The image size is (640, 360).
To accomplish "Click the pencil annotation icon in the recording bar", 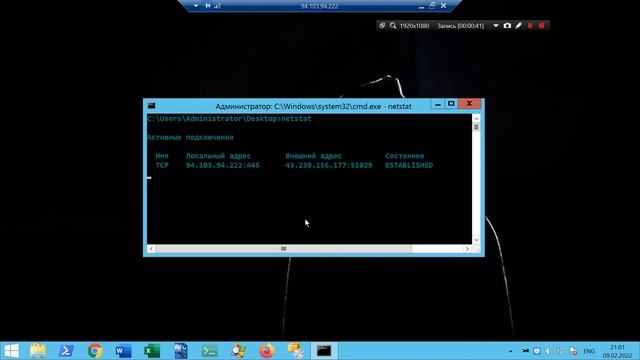I will (x=518, y=25).
